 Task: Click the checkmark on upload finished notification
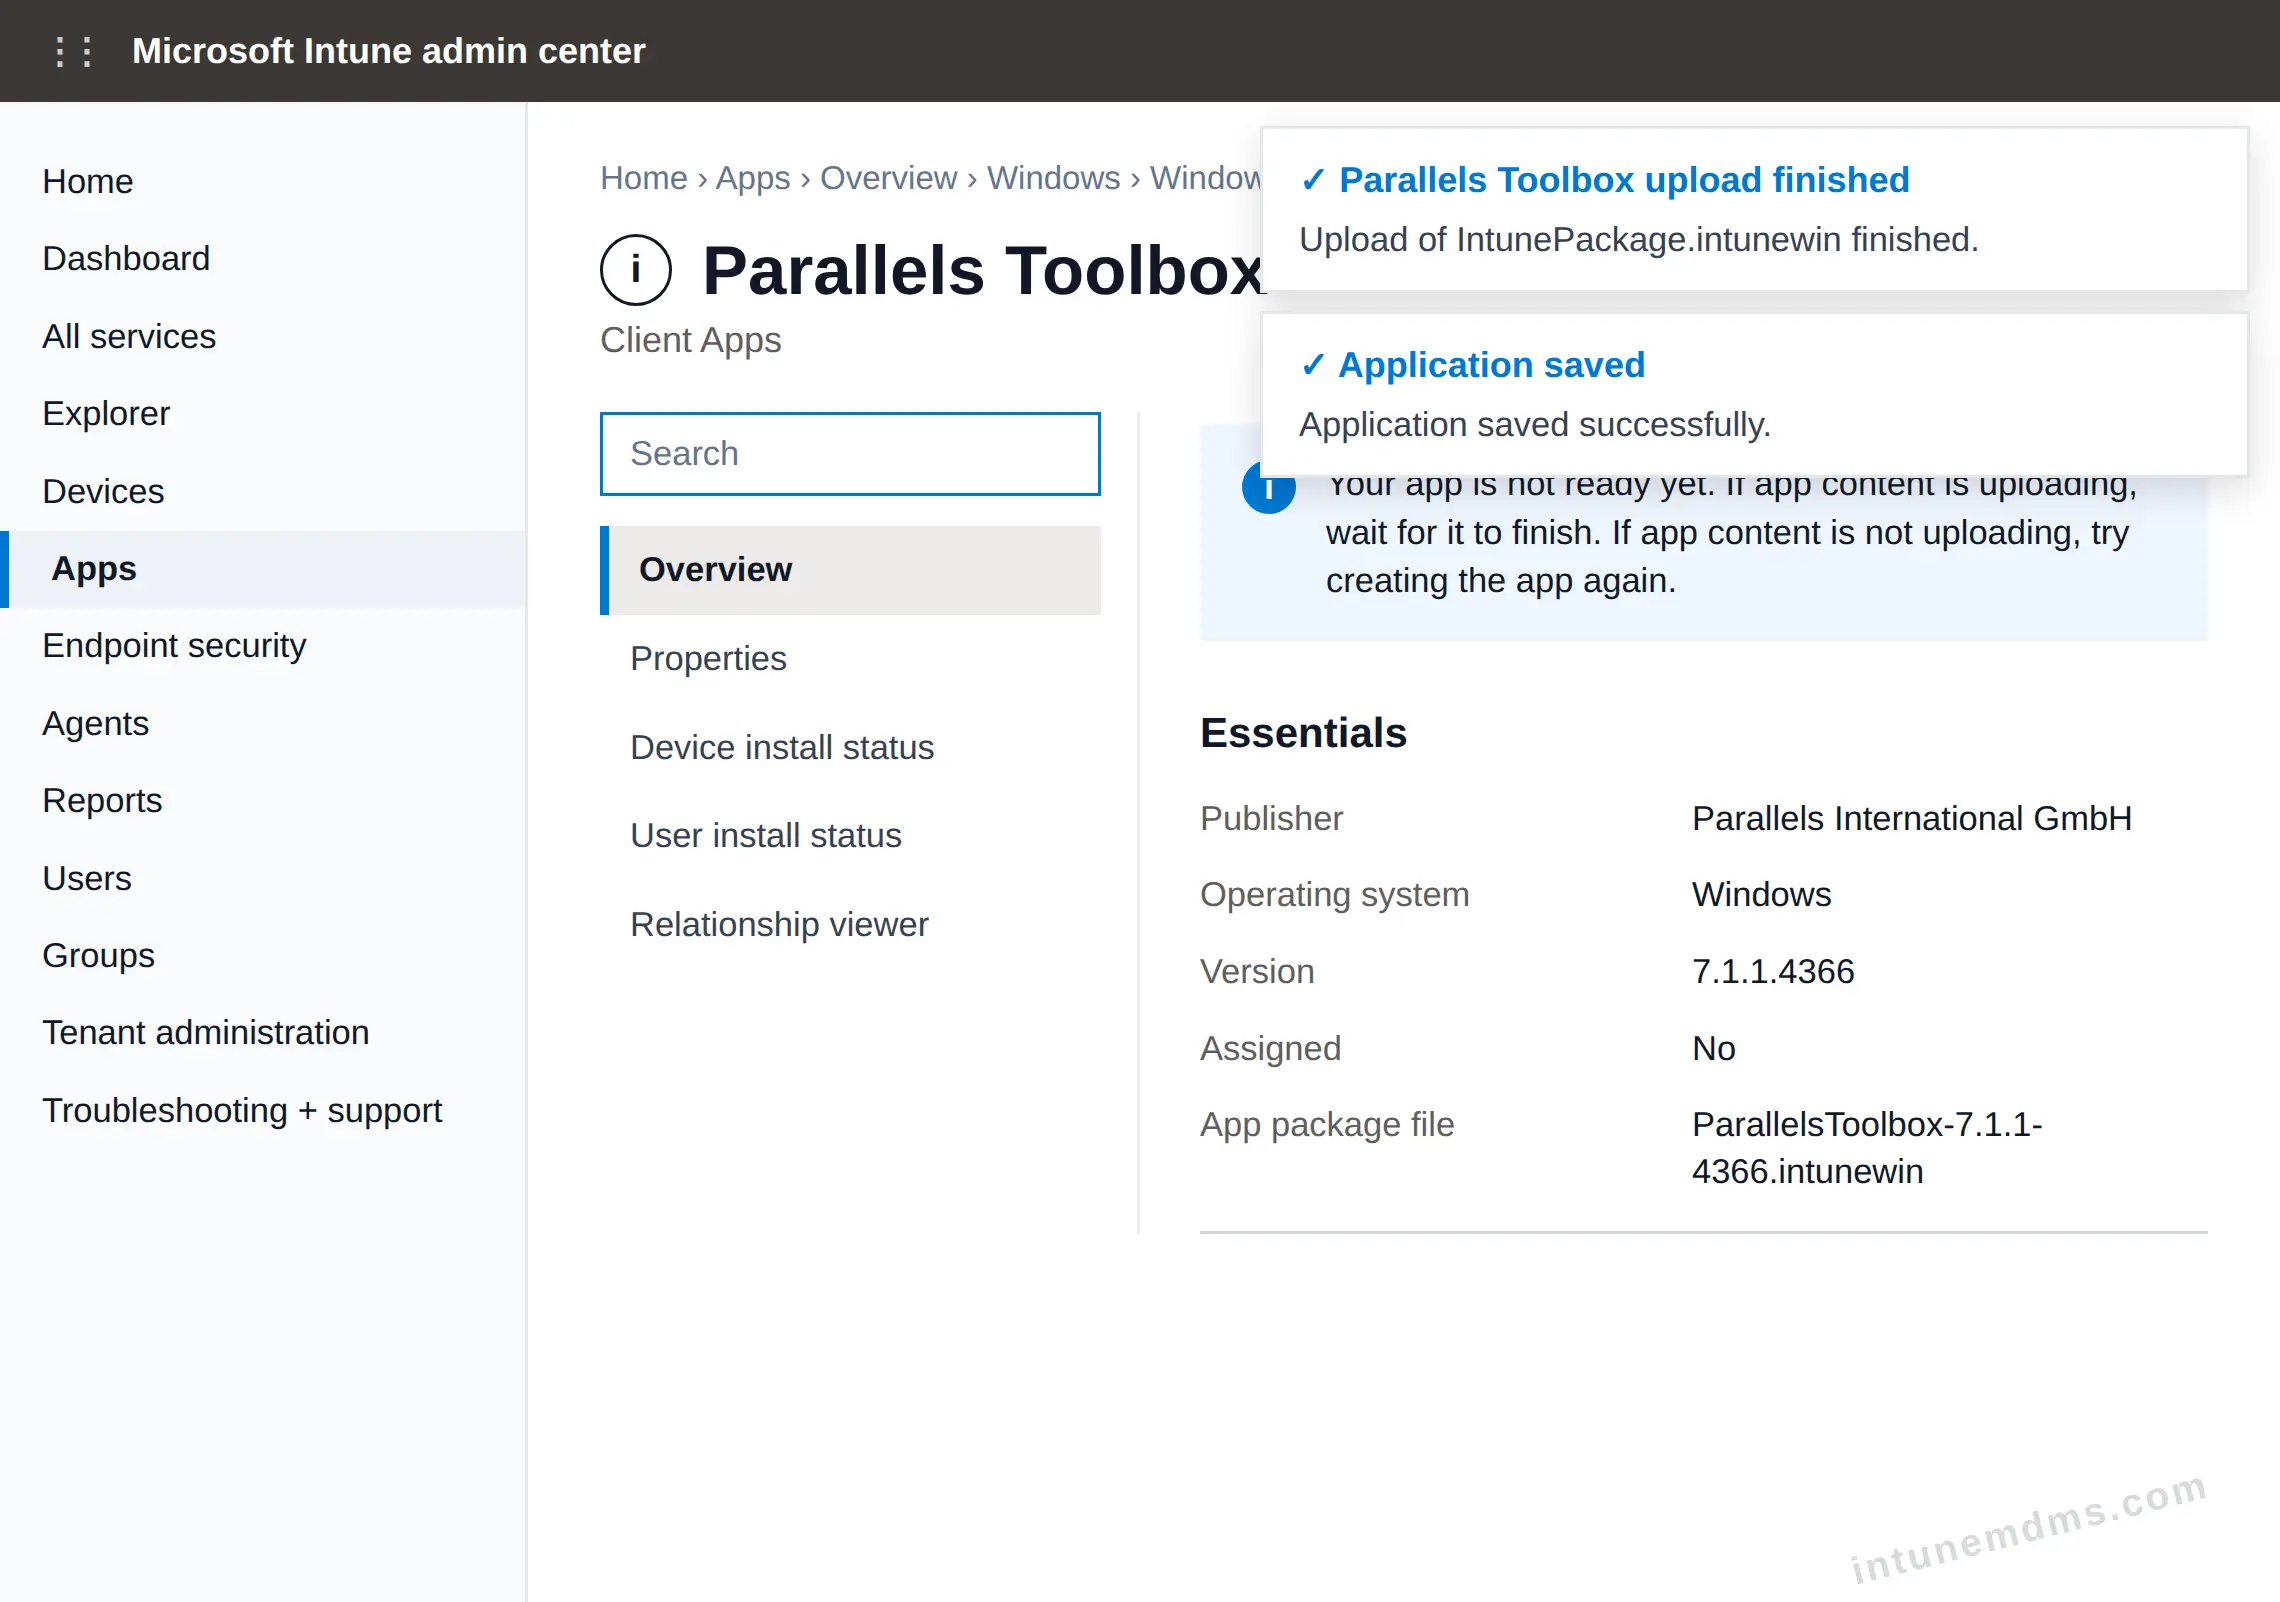click(x=1313, y=180)
